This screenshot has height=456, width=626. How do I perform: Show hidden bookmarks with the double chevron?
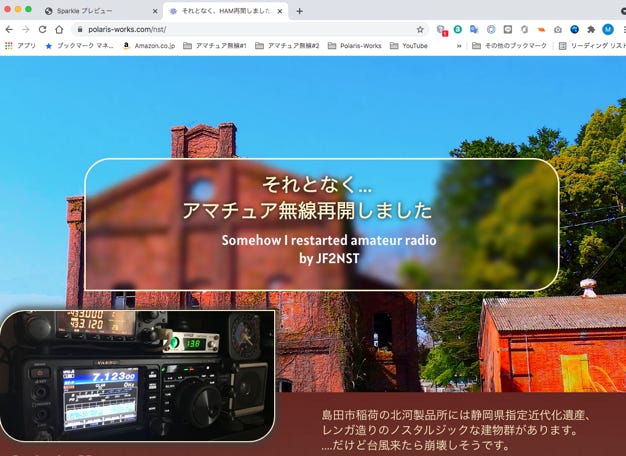[459, 46]
